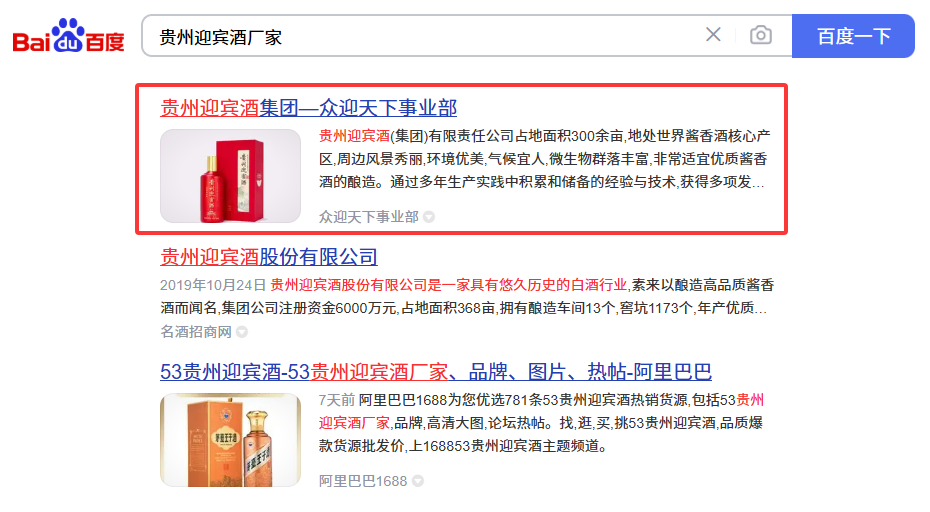Open the 贵州迎宾酒股份有限公司 result title
Screen dimensions: 930x512
pos(269,257)
